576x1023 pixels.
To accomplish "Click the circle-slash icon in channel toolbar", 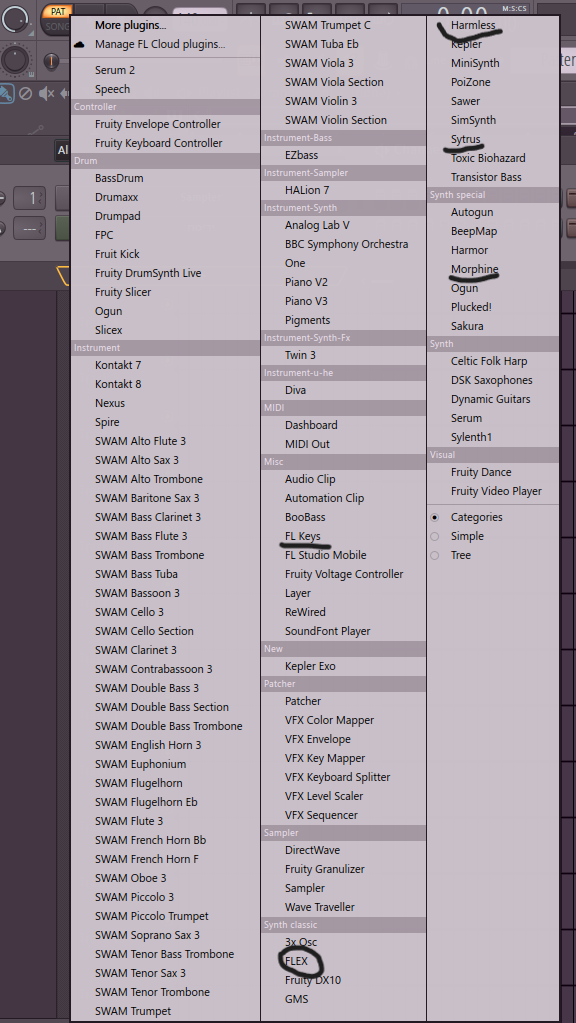I will (25, 93).
